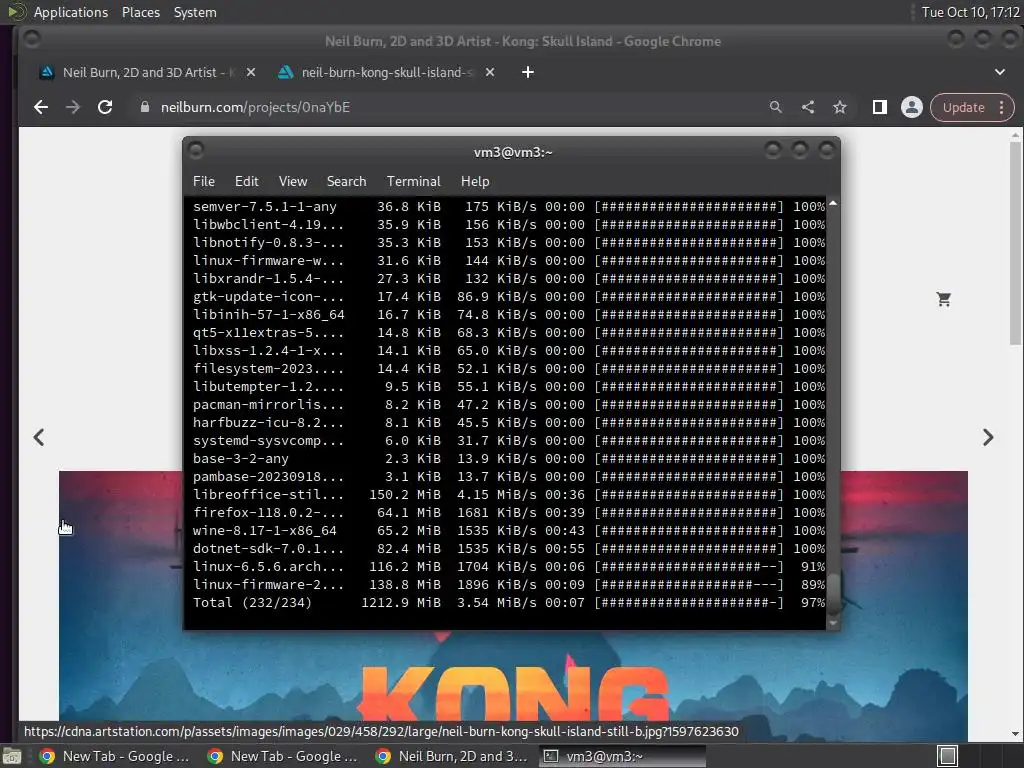
Task: Click the gtk-update-icon- line
Action: pos(509,296)
